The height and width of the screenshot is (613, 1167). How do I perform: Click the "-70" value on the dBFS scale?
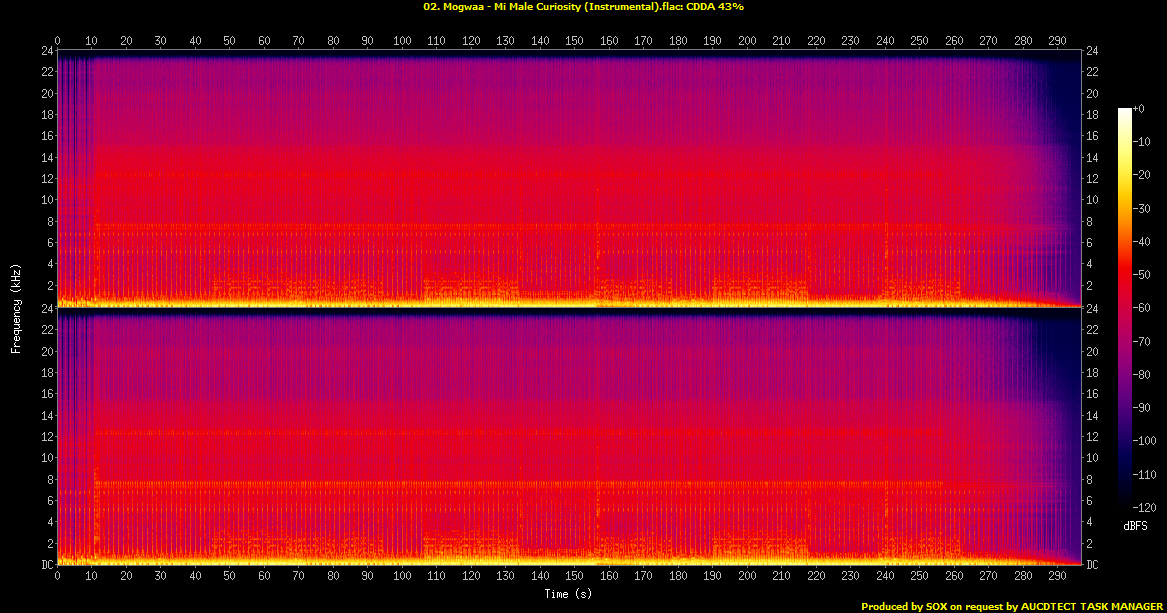pos(1142,341)
